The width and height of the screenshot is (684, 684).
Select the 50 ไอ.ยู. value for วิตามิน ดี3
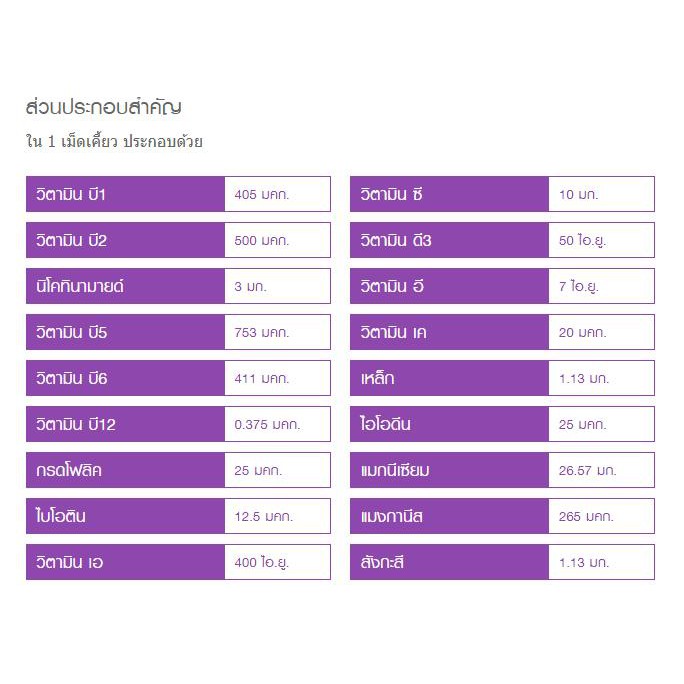click(x=601, y=240)
